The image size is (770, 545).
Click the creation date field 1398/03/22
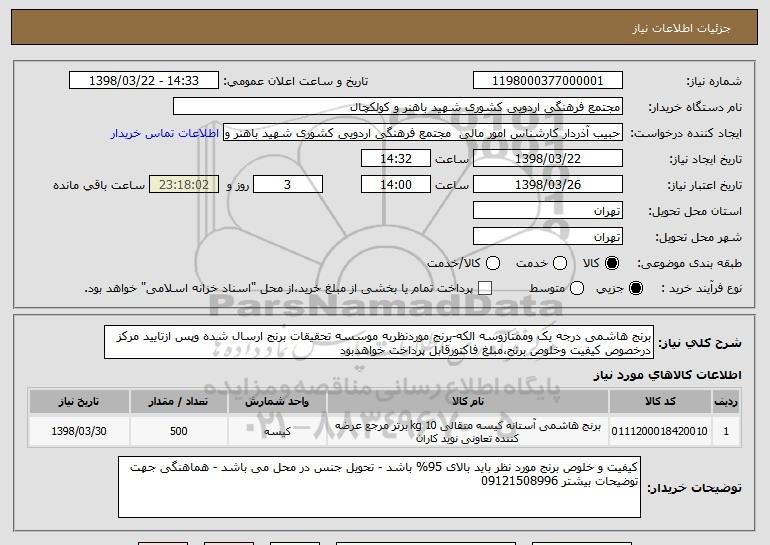pos(548,159)
